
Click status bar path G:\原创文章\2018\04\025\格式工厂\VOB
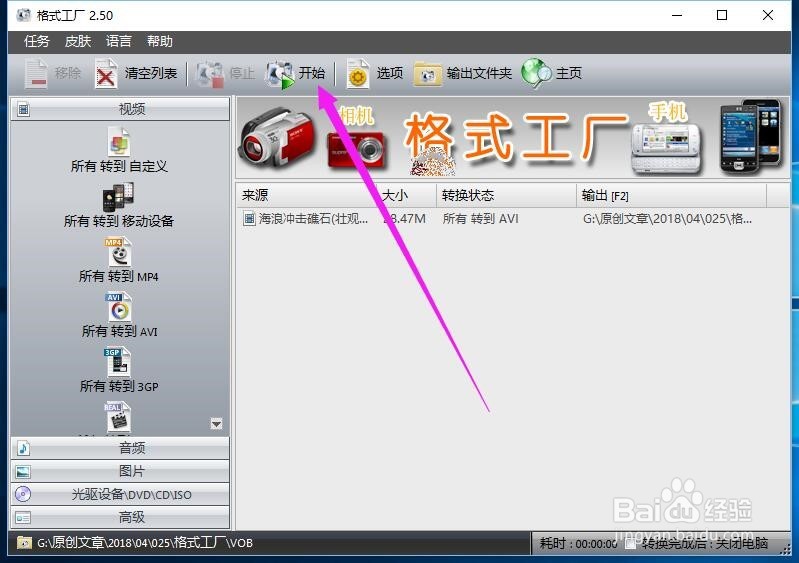[x=145, y=543]
